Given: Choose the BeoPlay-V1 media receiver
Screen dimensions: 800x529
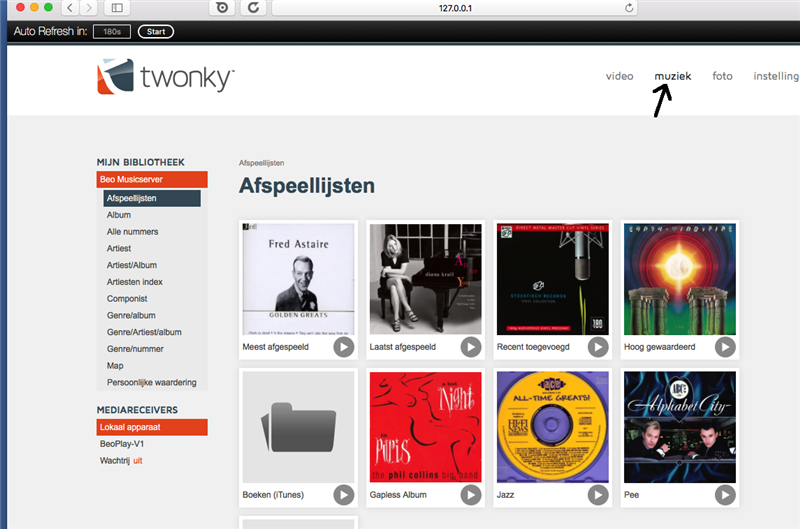Looking at the screenshot, I should (x=122, y=444).
